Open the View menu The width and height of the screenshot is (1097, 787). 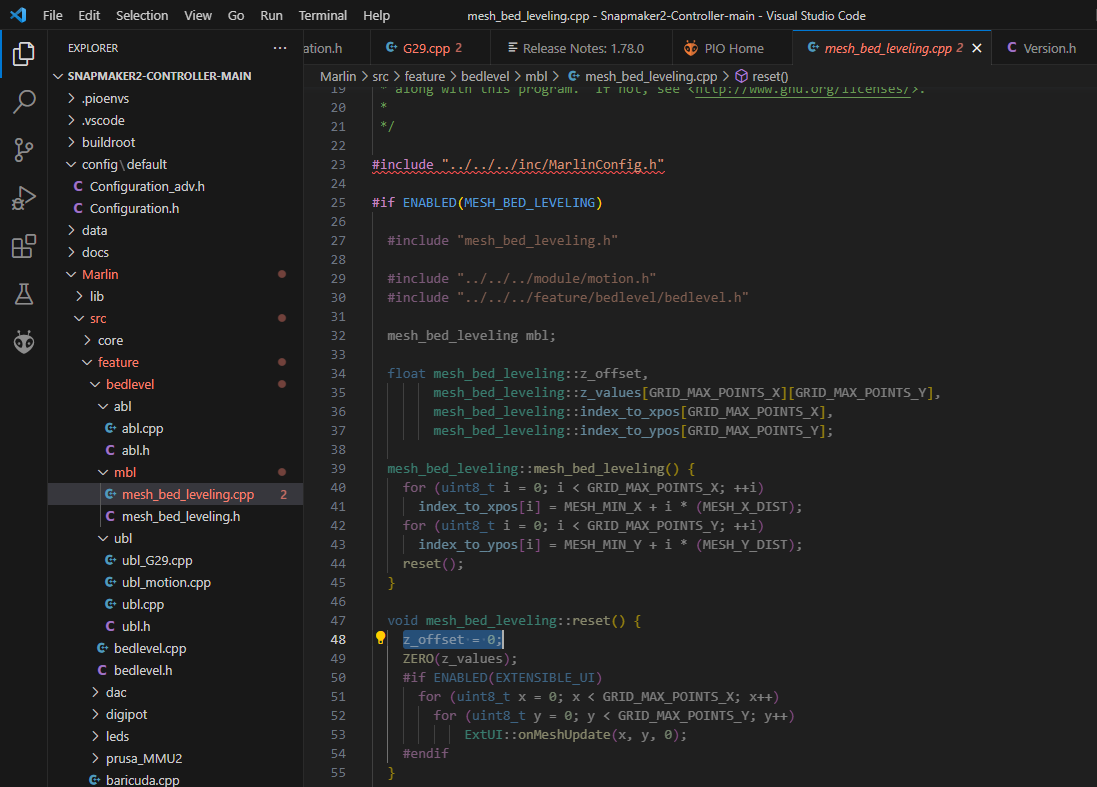coord(198,15)
